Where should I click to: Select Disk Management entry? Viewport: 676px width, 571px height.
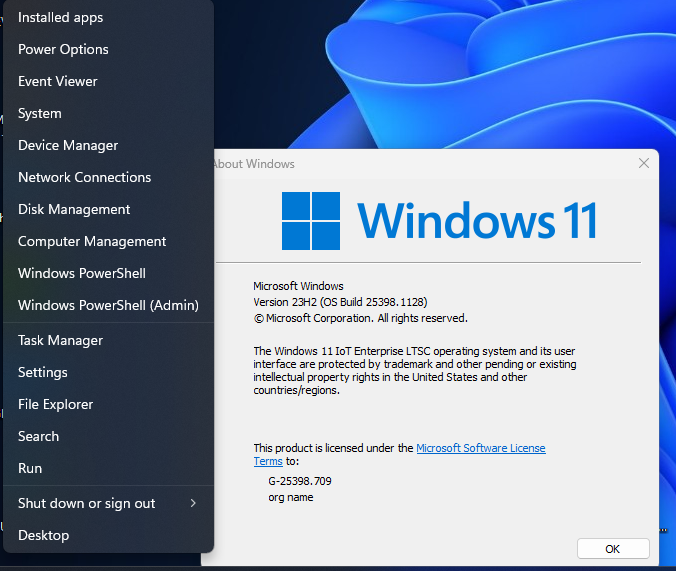click(108, 209)
